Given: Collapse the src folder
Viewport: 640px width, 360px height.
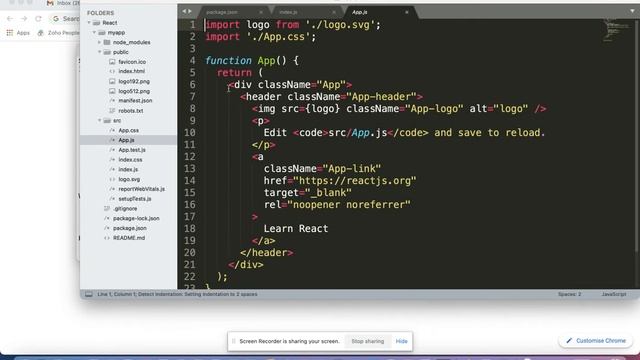Looking at the screenshot, I should point(99,120).
